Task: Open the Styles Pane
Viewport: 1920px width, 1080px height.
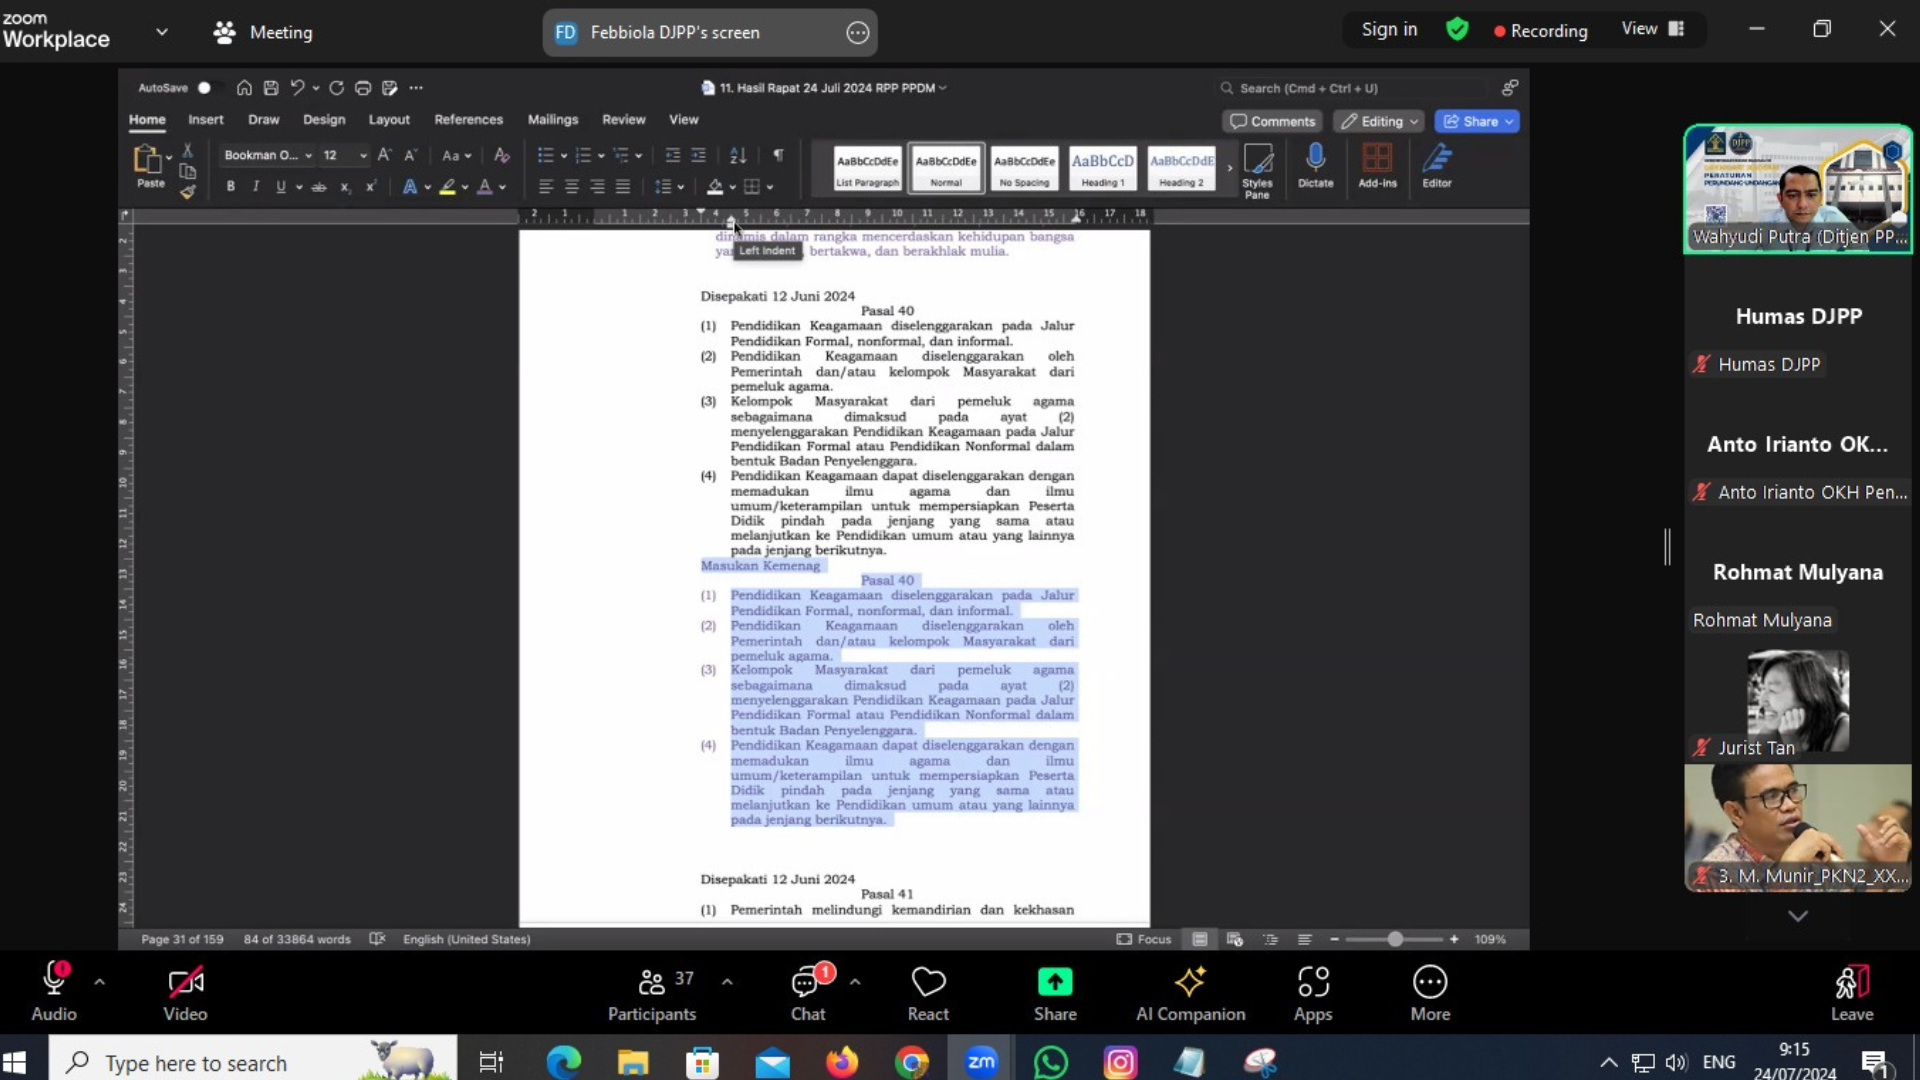Action: [x=1257, y=170]
